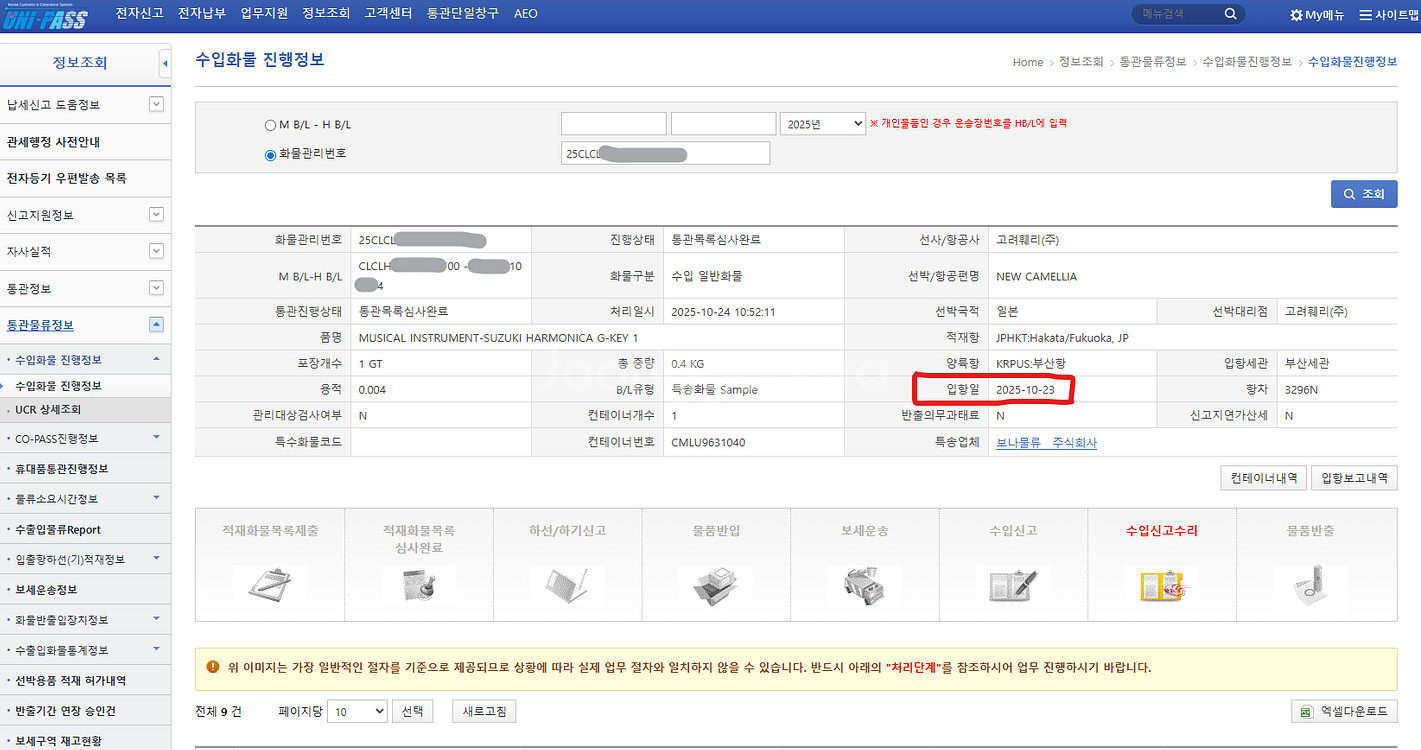Viewport: 1421px width, 750px height.
Task: Select the 물품반입 process icon
Action: click(716, 583)
